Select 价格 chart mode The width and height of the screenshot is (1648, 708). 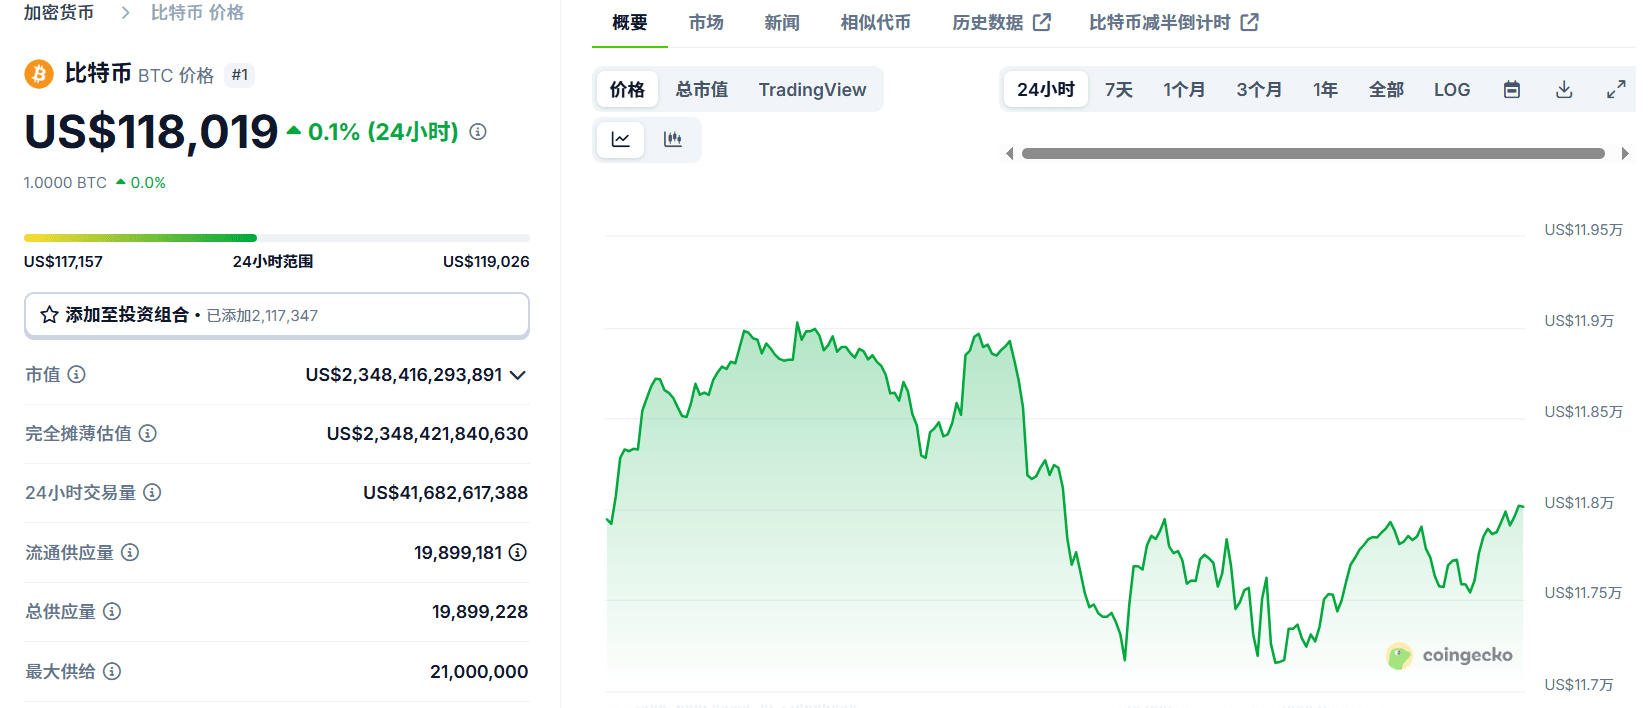pyautogui.click(x=627, y=90)
